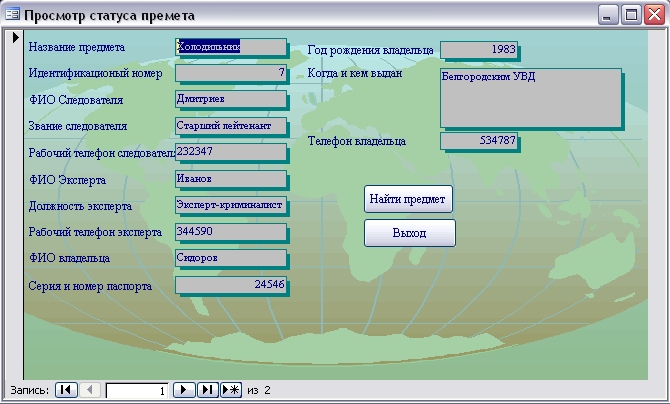Create new record with asterisk button
Image resolution: width=670 pixels, height=404 pixels.
tap(231, 390)
